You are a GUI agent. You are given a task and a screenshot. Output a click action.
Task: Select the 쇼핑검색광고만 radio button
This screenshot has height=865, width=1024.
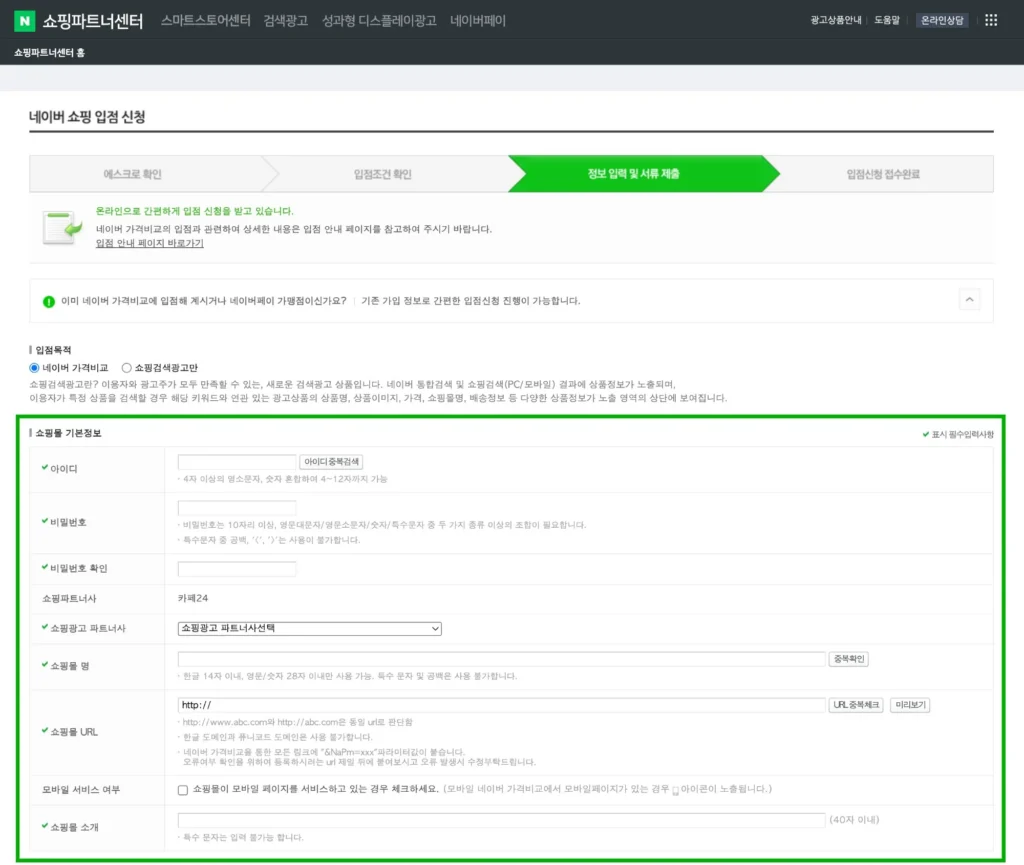coord(126,367)
